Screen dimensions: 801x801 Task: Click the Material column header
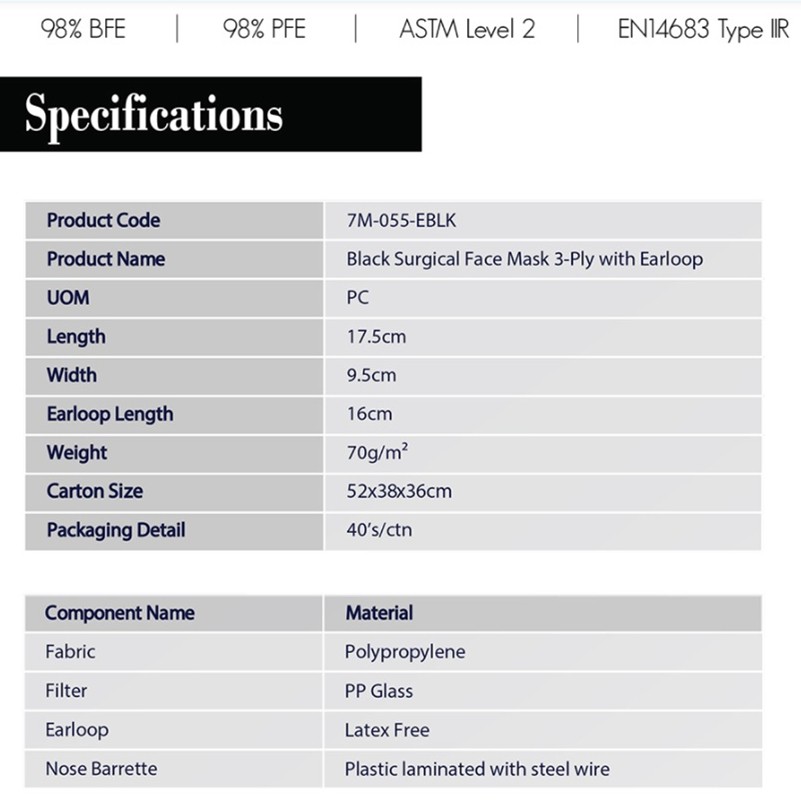coord(379,613)
